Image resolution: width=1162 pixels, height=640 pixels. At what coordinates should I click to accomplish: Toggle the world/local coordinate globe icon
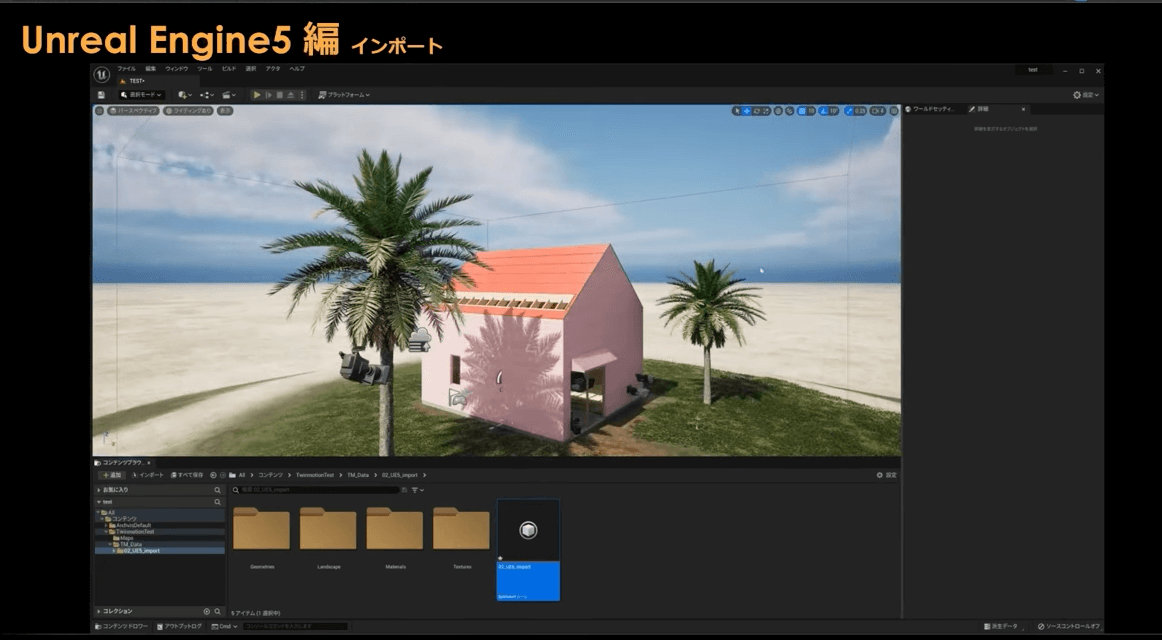tap(778, 111)
